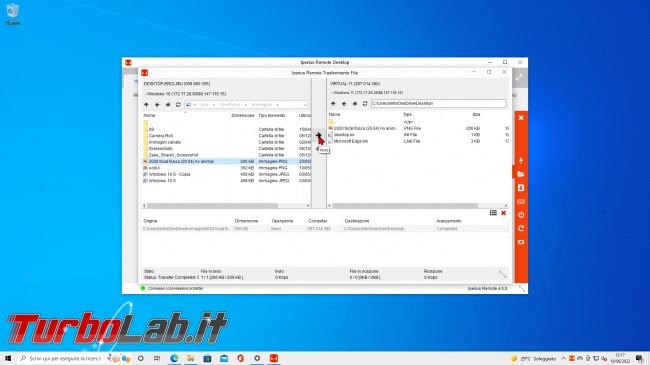Viewport: 650px width, 365px height.
Task: Open Microsoft Edge from the taskbar
Action: pos(174,358)
